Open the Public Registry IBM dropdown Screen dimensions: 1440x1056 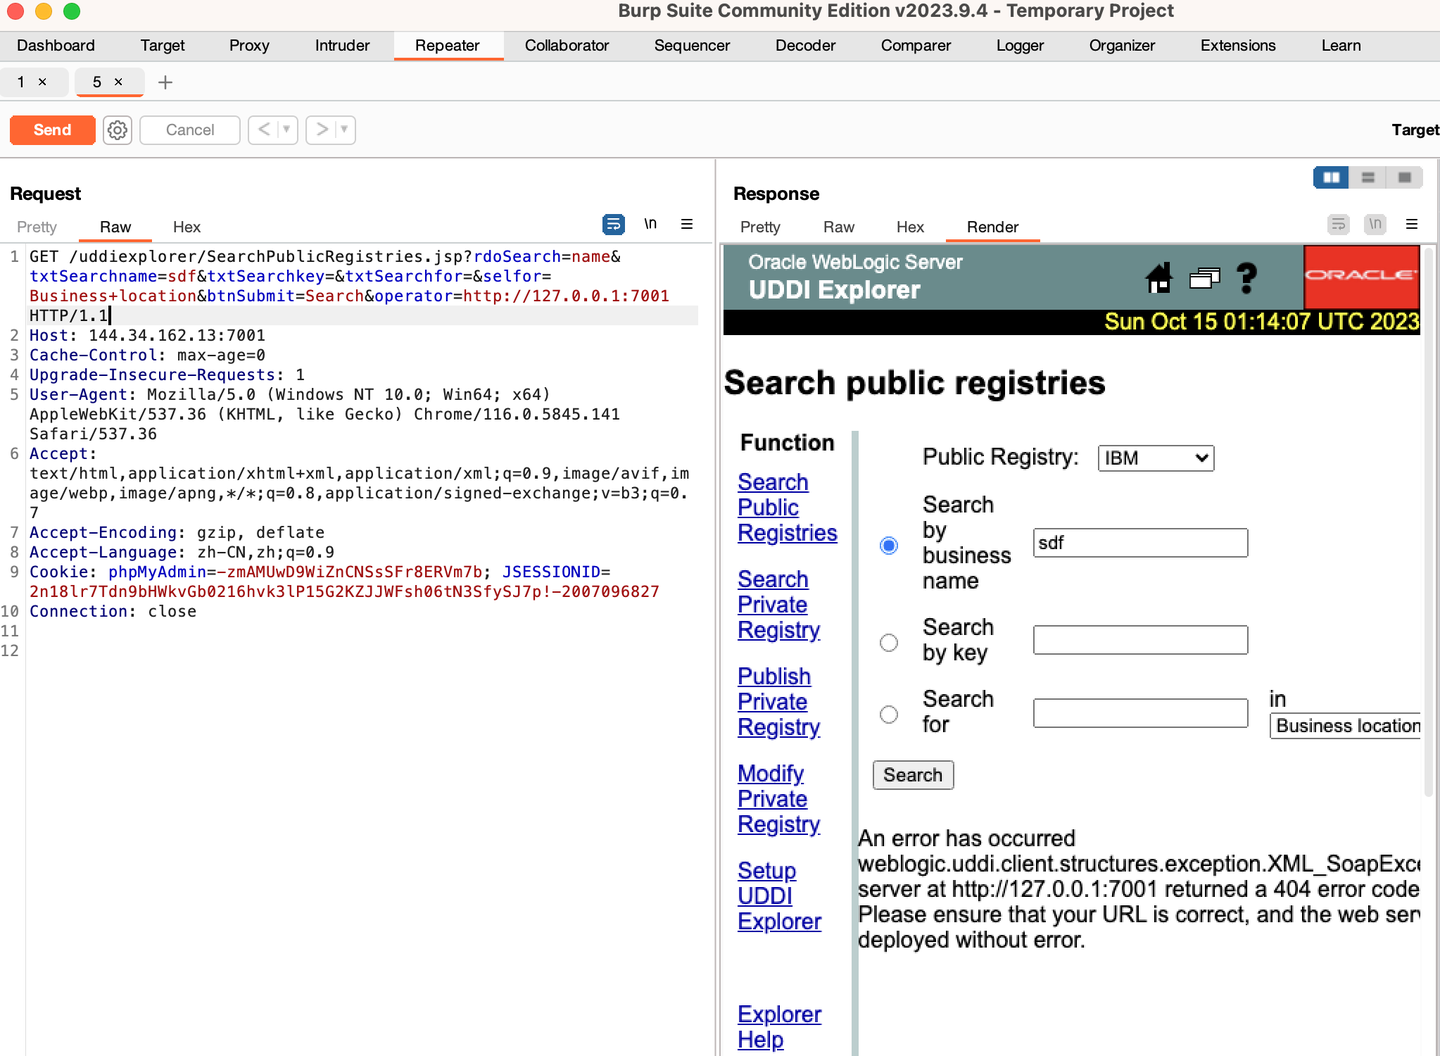[x=1156, y=457]
